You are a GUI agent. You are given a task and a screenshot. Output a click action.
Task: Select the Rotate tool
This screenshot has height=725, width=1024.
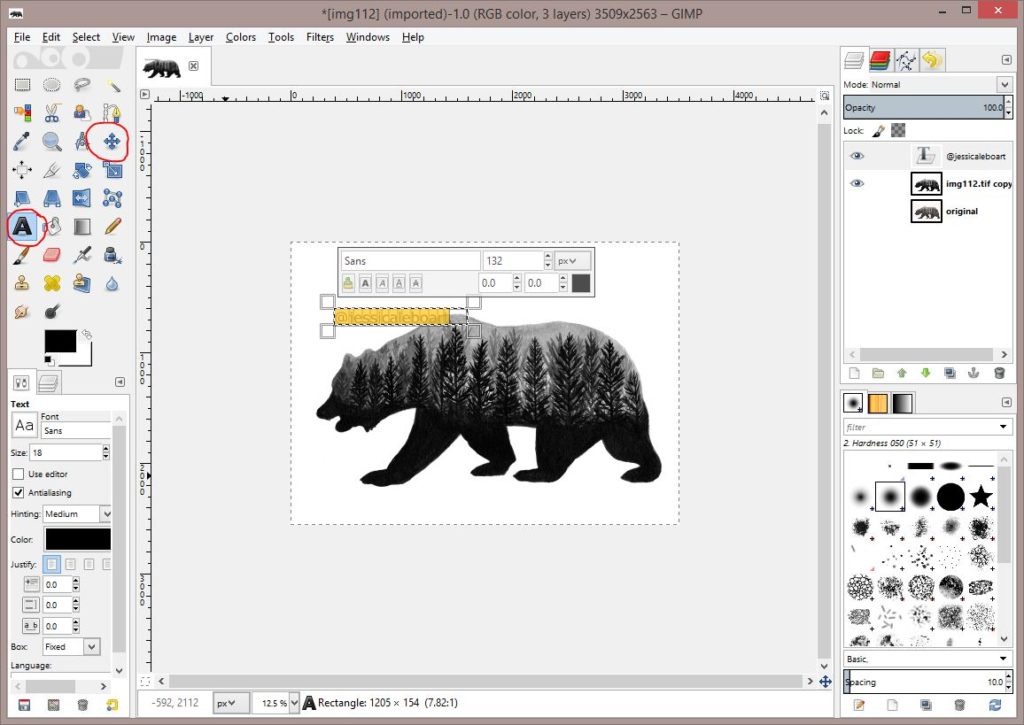pyautogui.click(x=82, y=170)
